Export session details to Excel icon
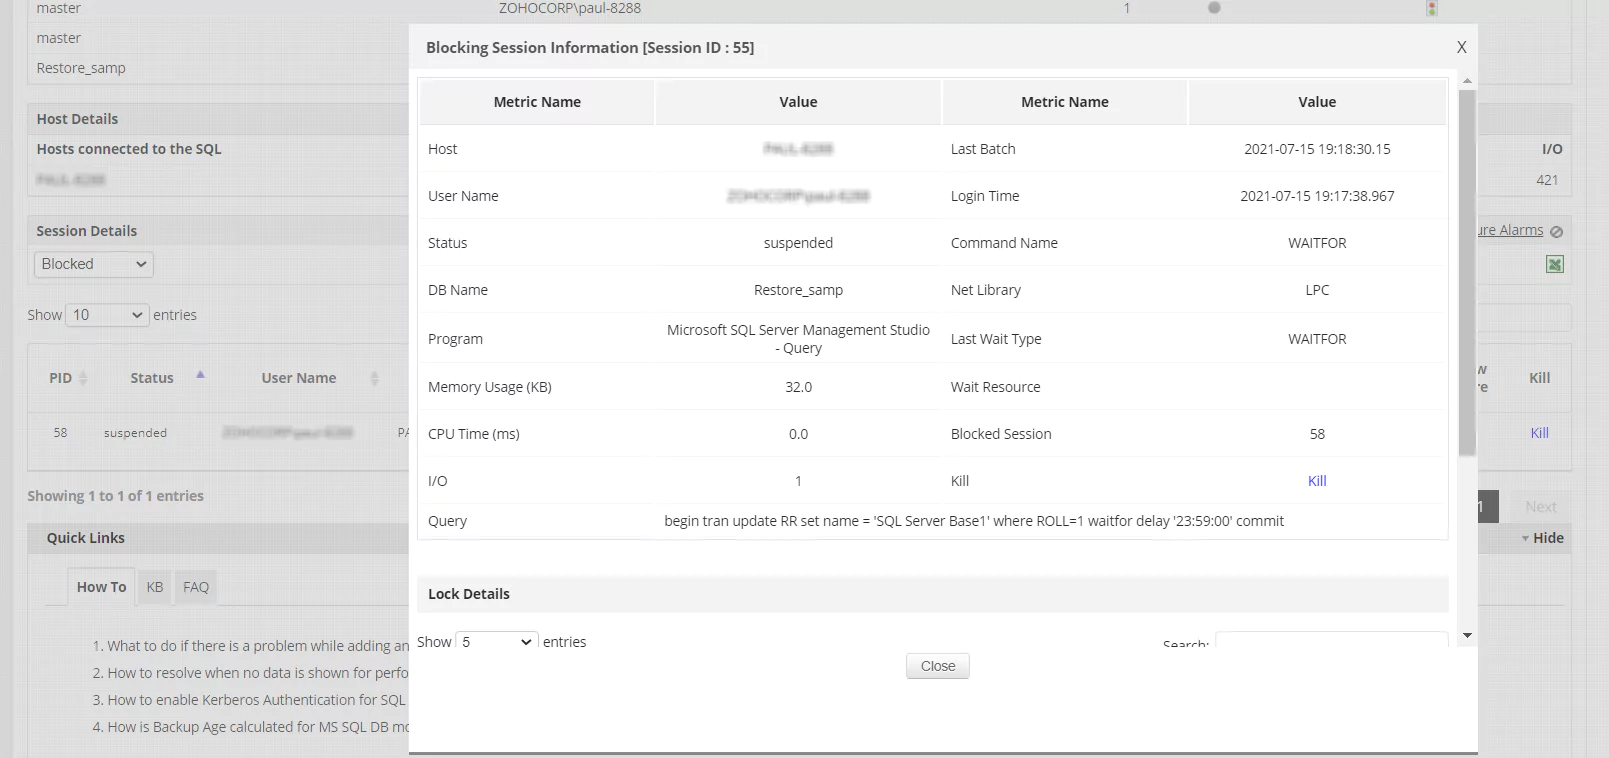The image size is (1609, 758). [x=1554, y=264]
